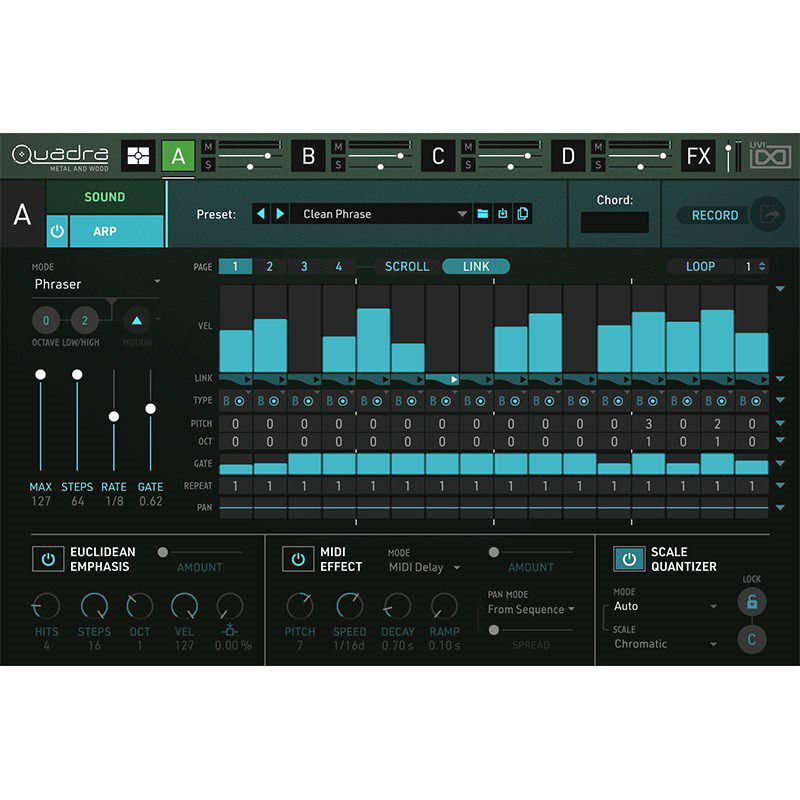Click the RATE slider handle
This screenshot has width=800, height=800.
click(114, 416)
